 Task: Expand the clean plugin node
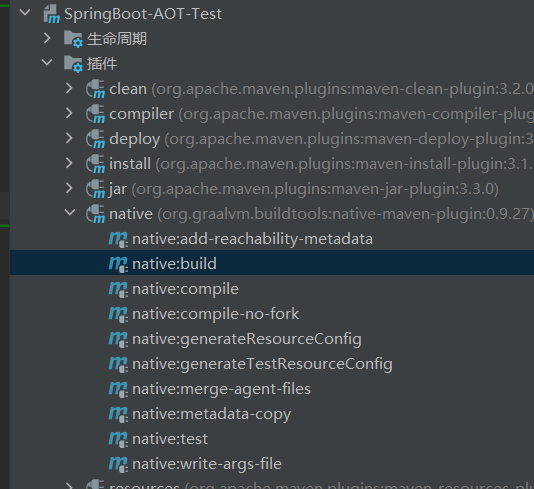click(69, 88)
